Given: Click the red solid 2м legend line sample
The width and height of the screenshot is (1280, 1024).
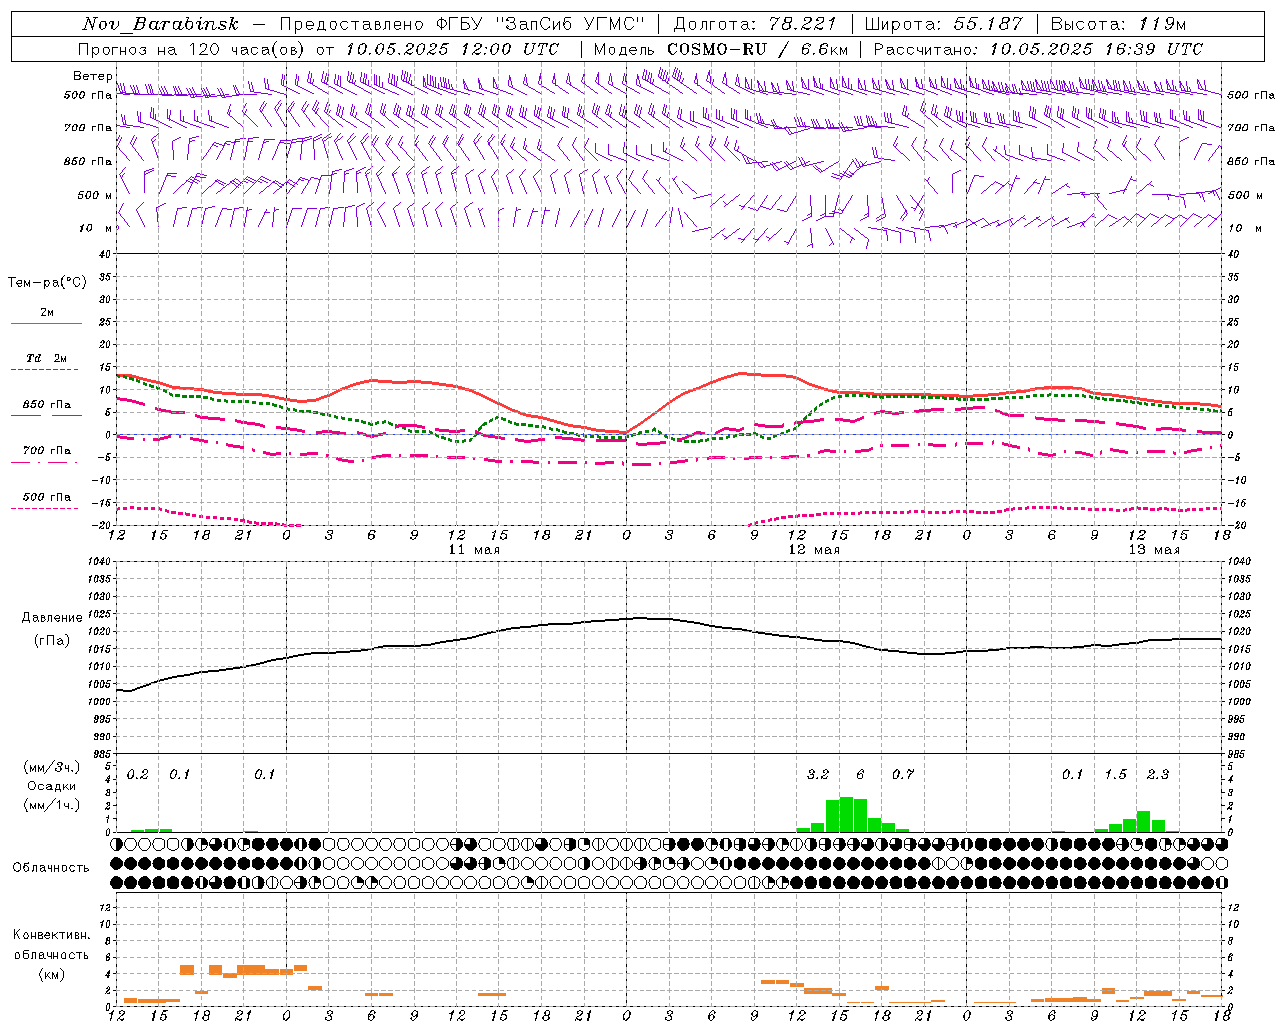Looking at the screenshot, I should click(46, 324).
